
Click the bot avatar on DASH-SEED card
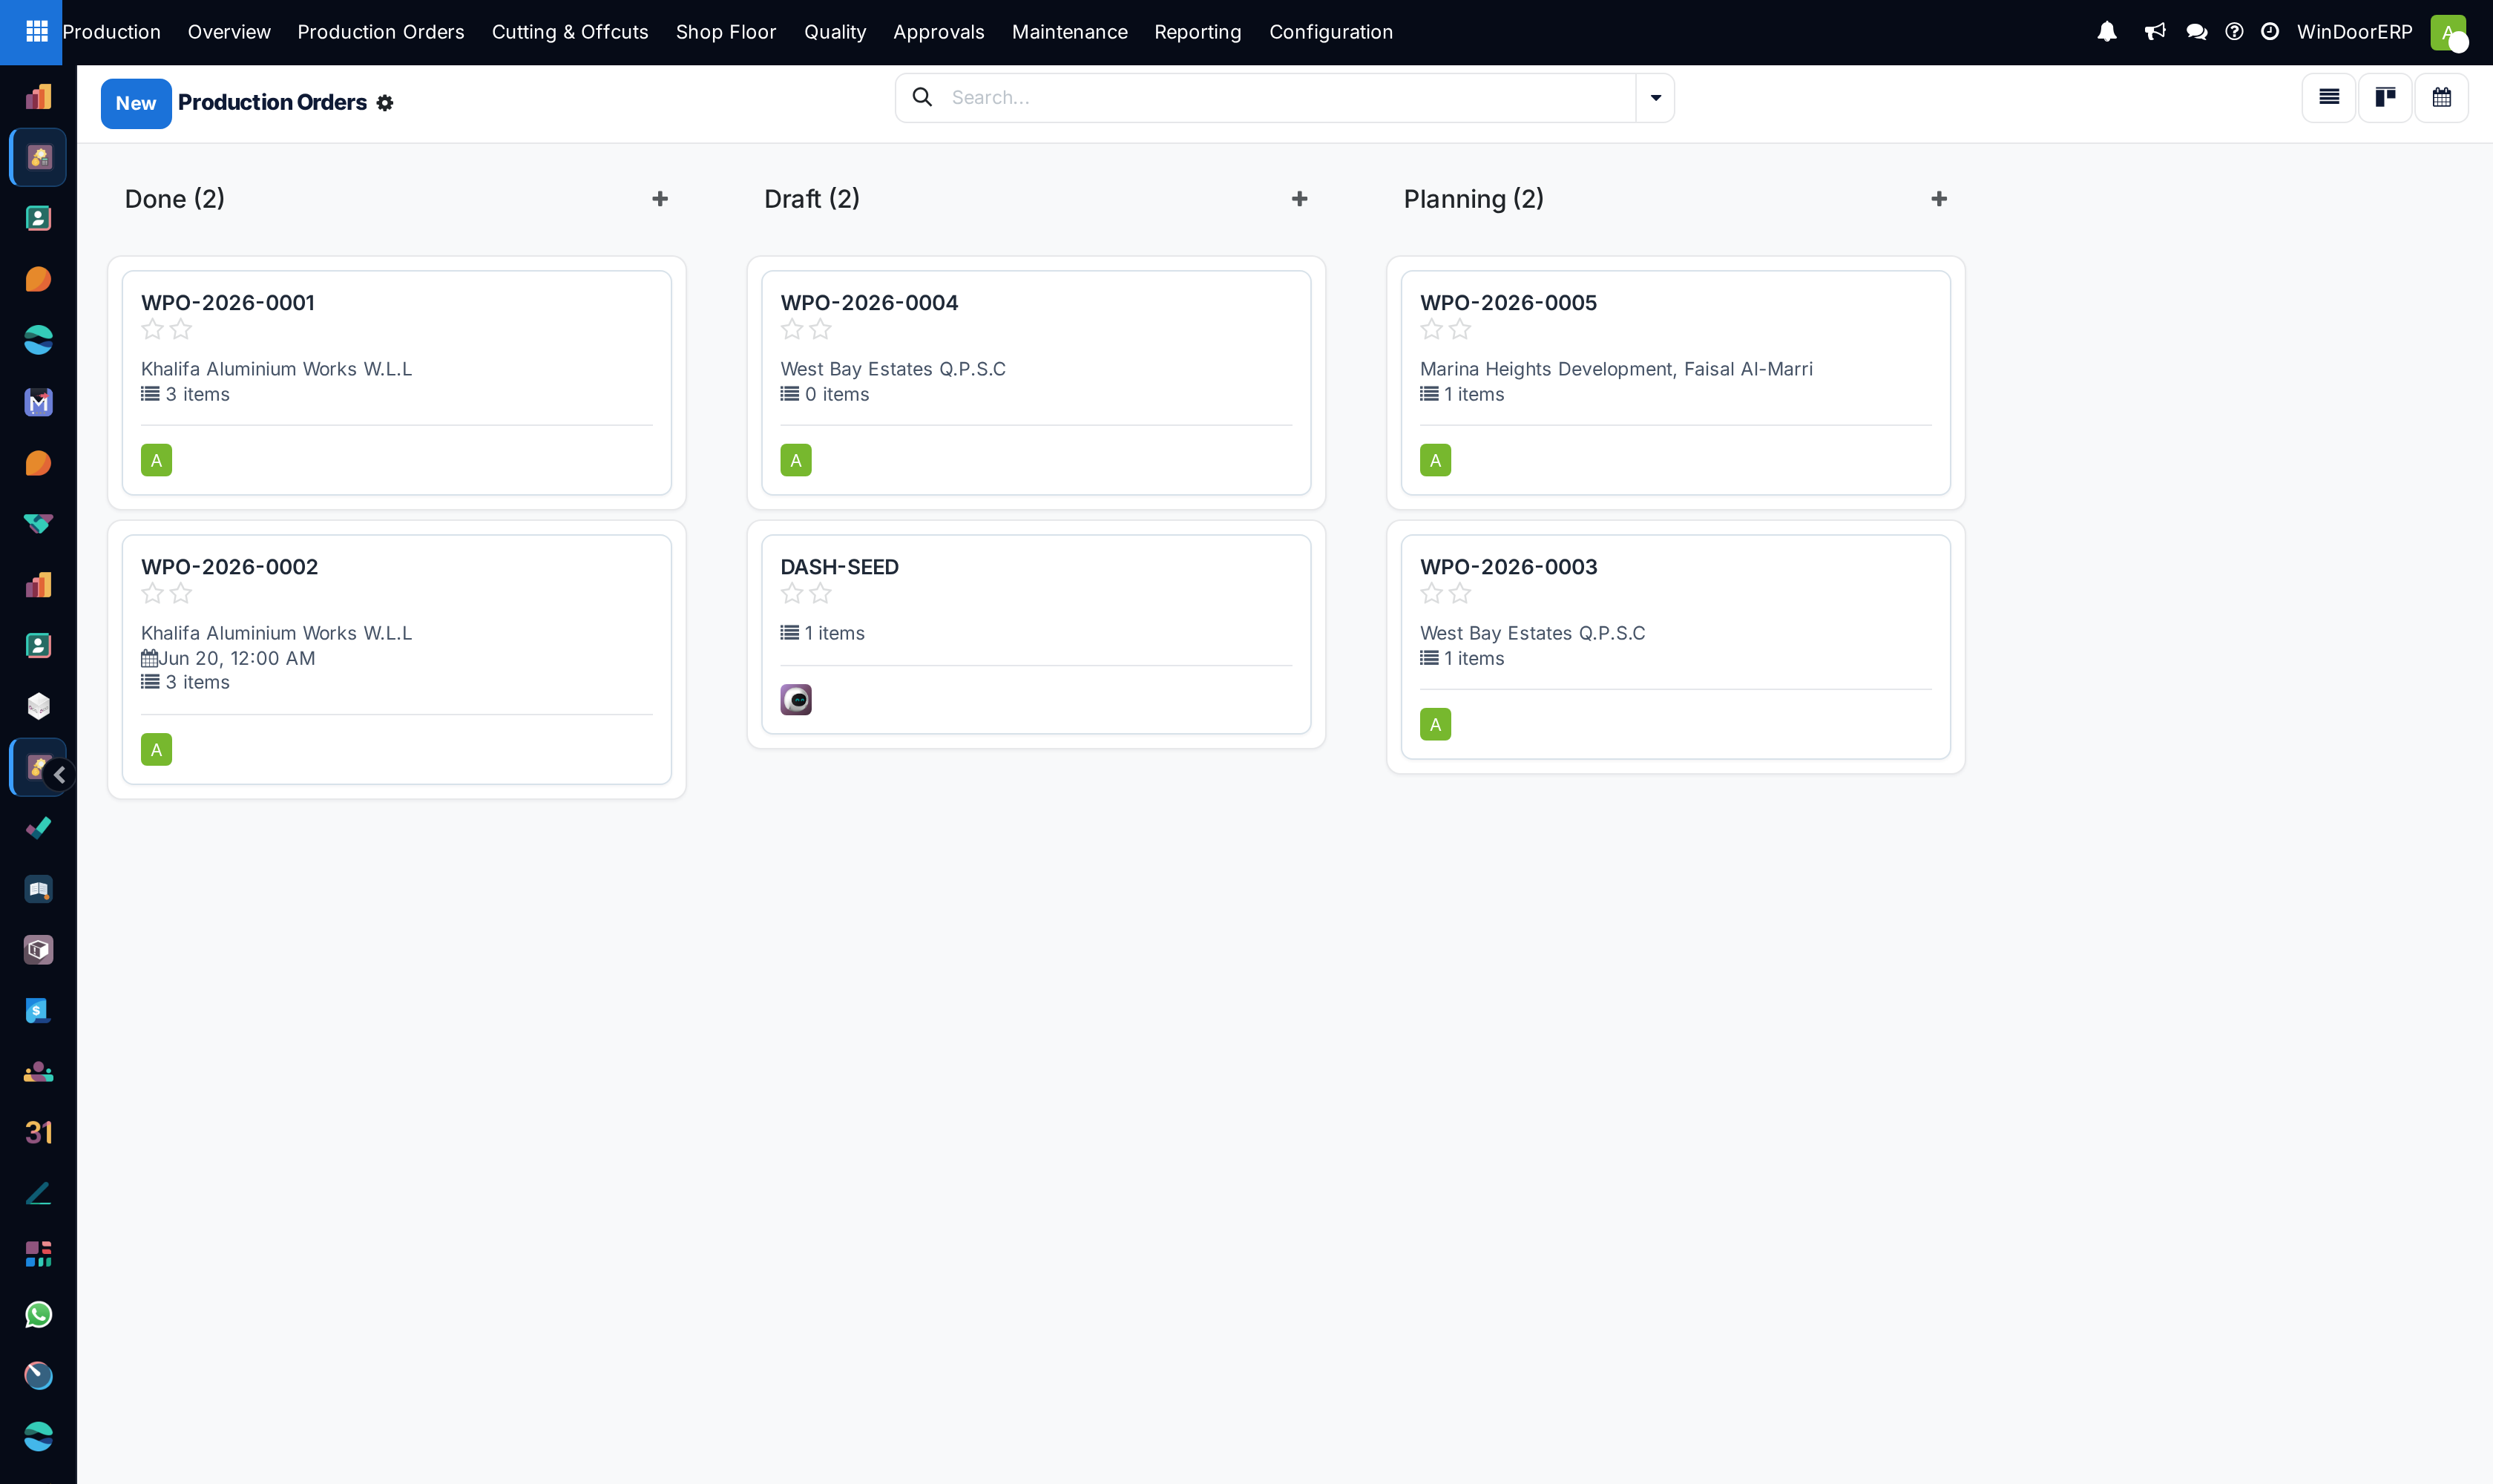coord(796,700)
